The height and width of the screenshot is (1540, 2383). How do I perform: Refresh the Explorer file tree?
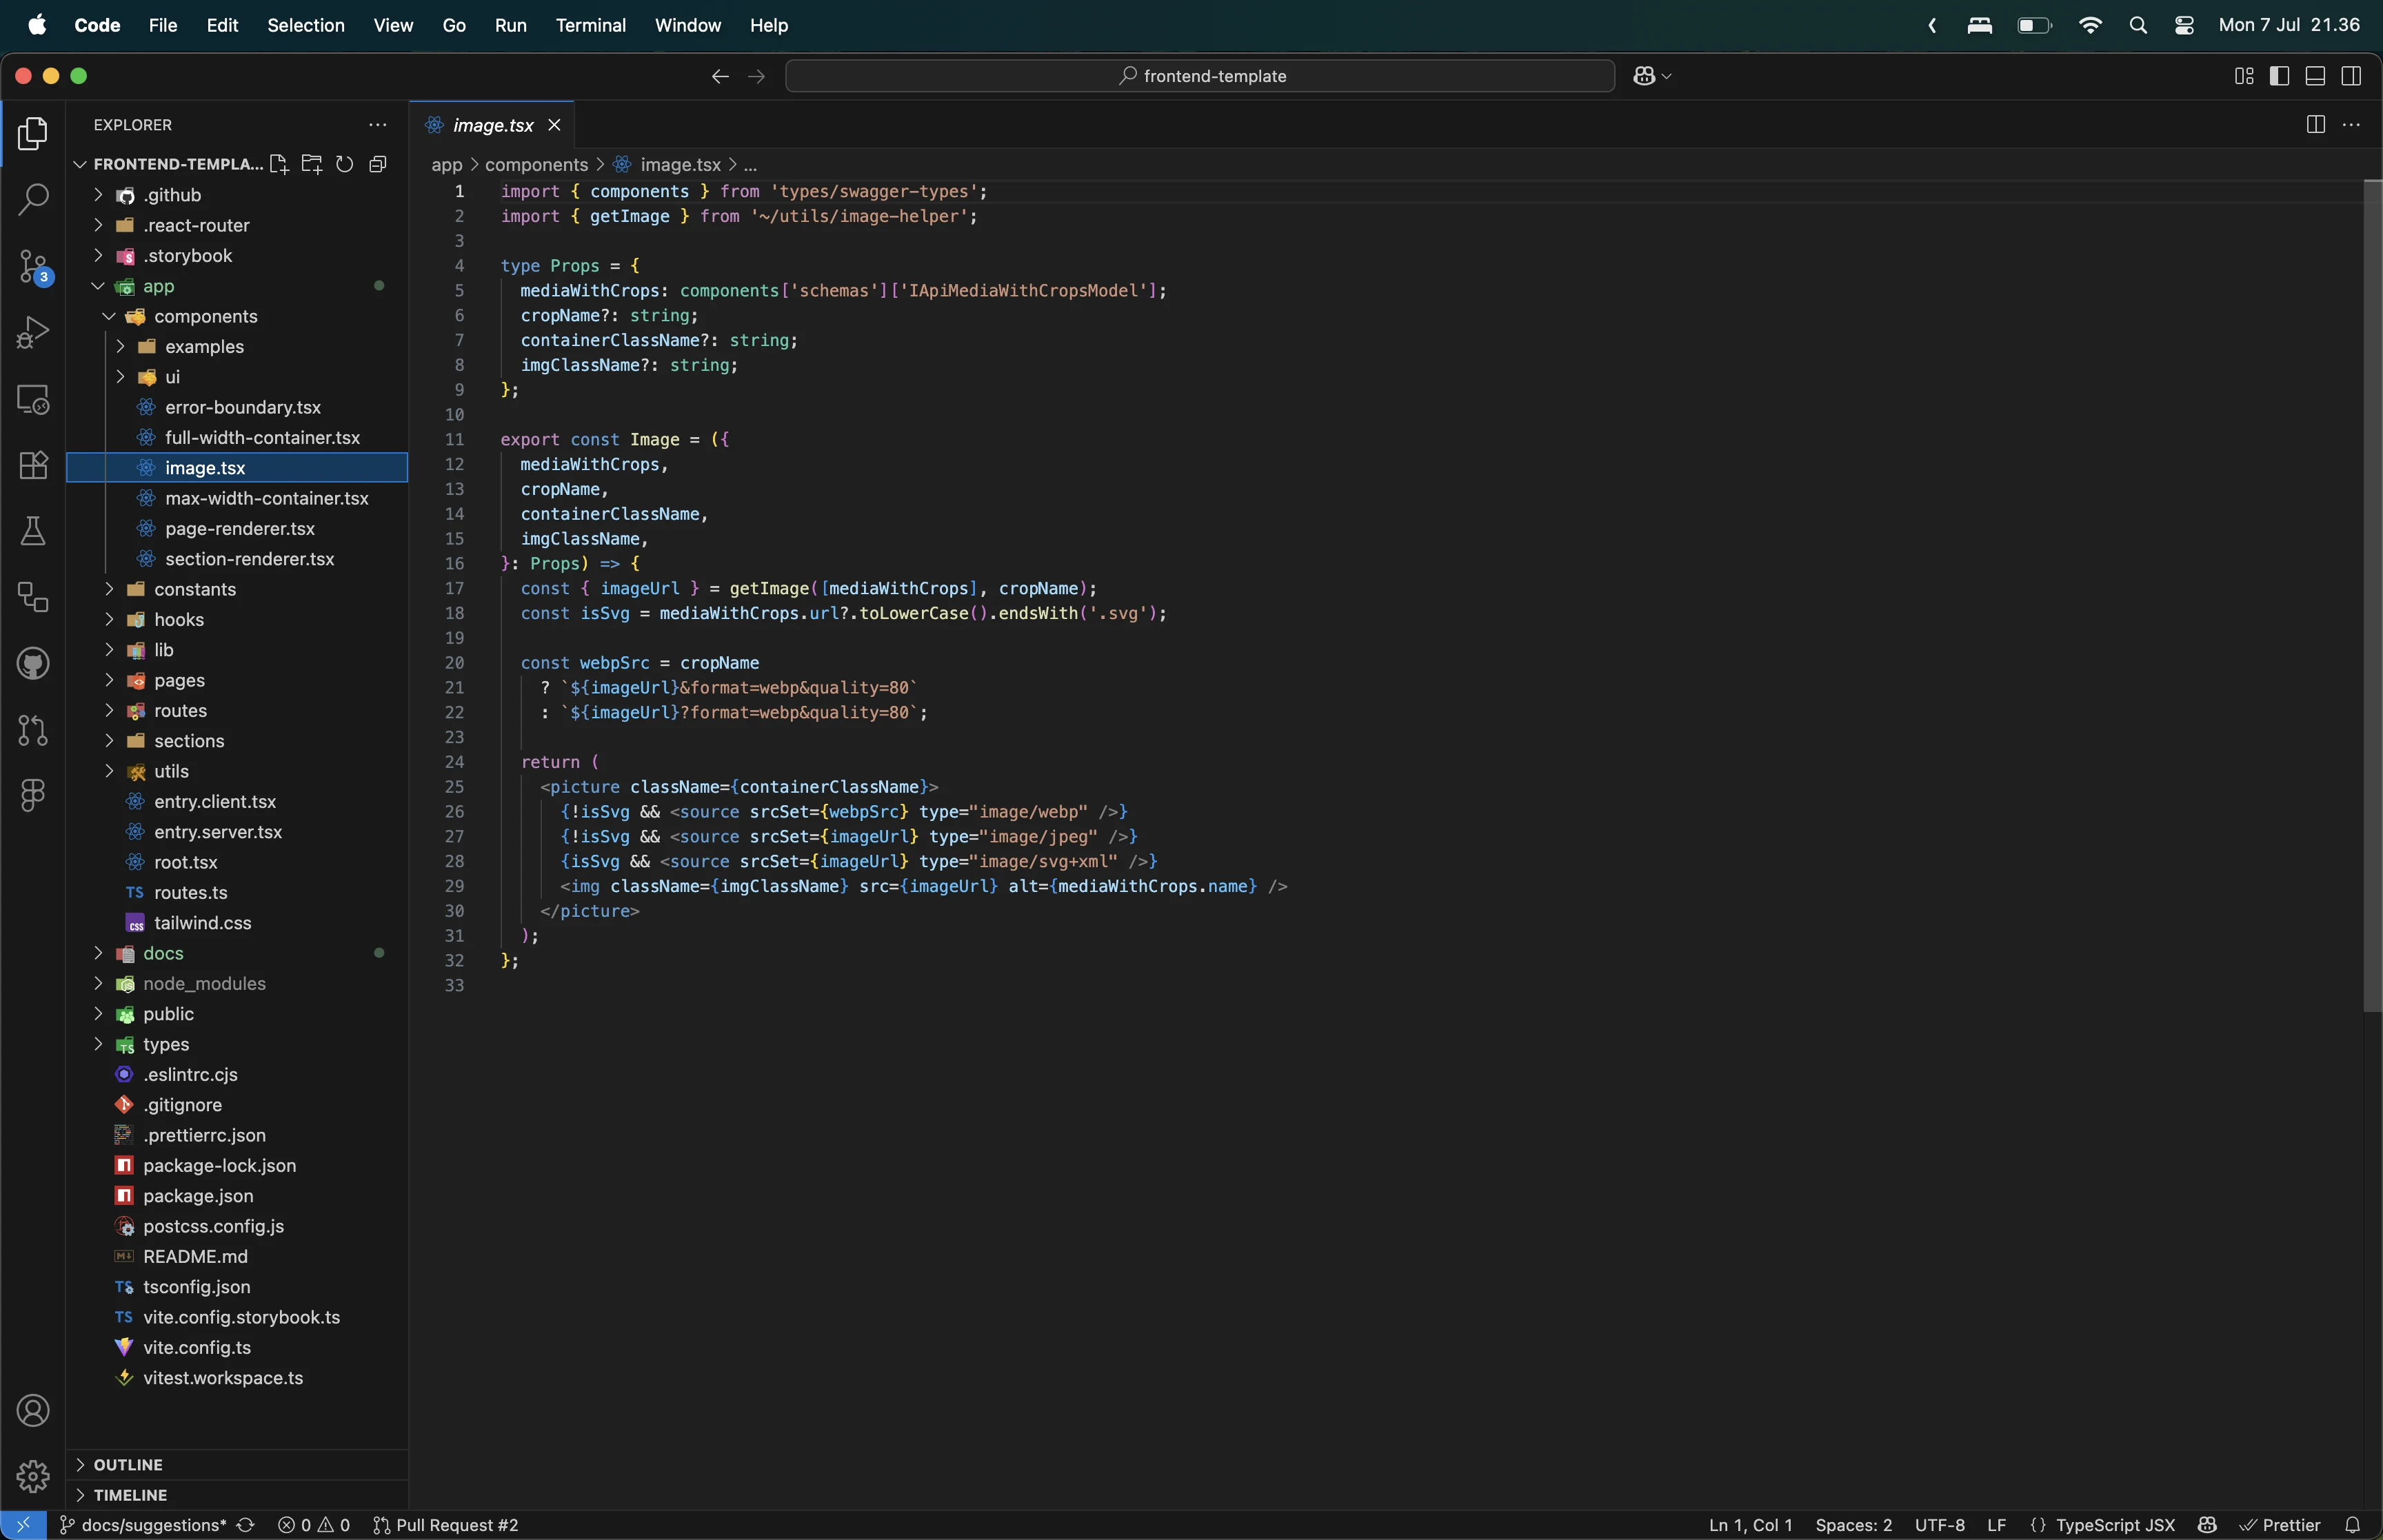pos(345,164)
